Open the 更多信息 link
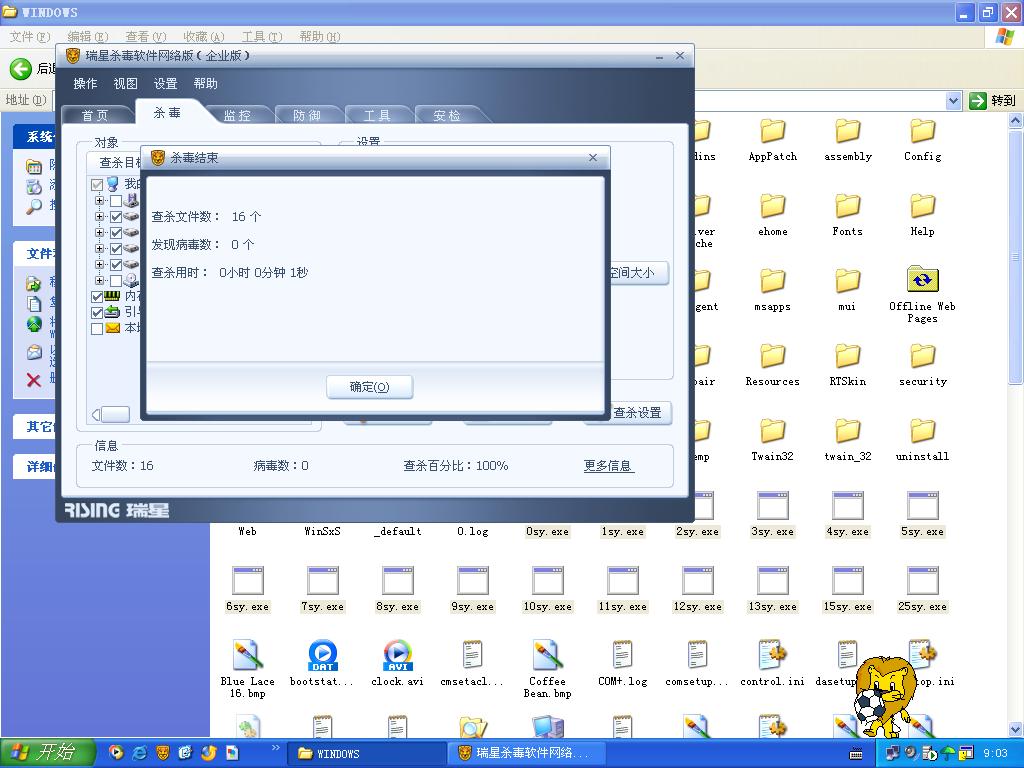 click(607, 466)
